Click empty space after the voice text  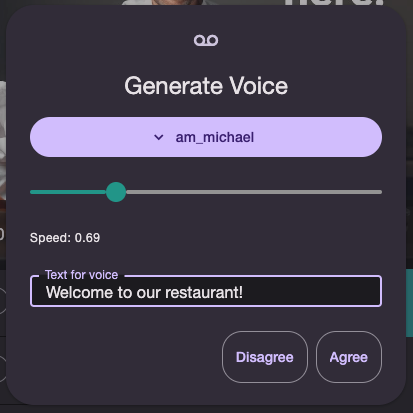pos(310,293)
